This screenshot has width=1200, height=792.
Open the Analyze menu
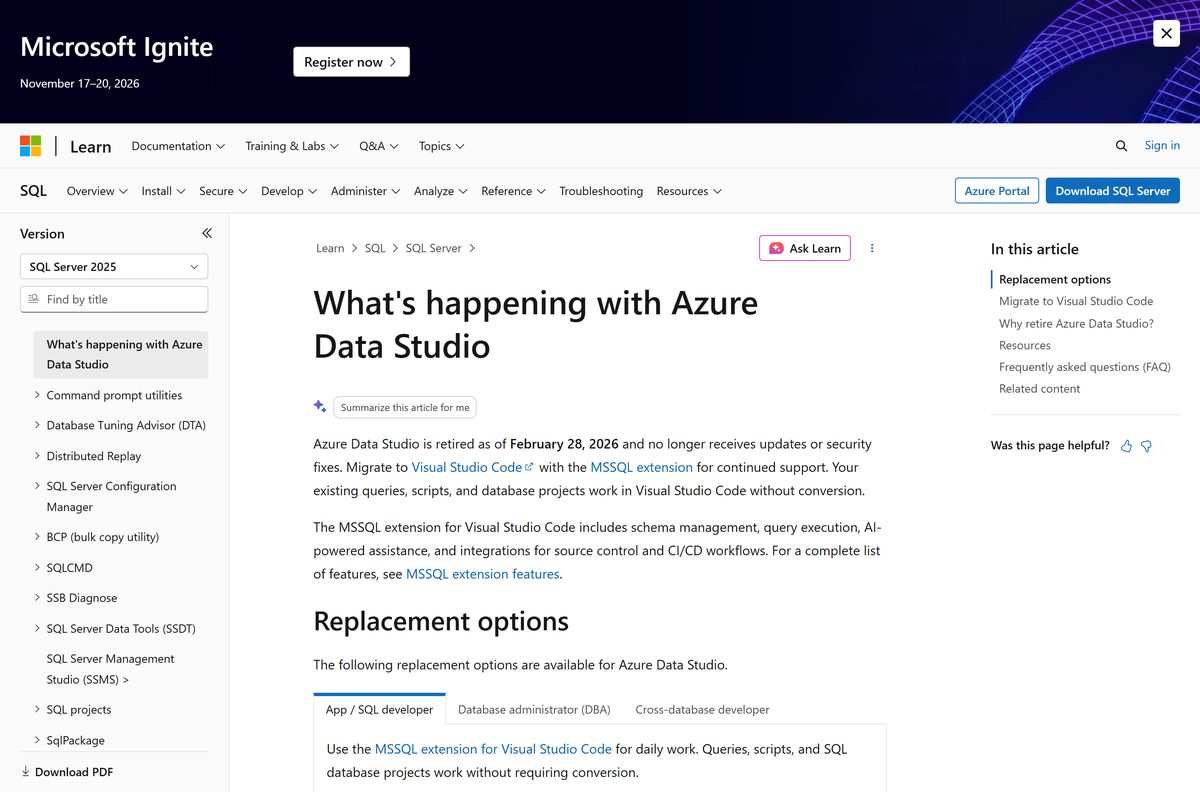[441, 191]
